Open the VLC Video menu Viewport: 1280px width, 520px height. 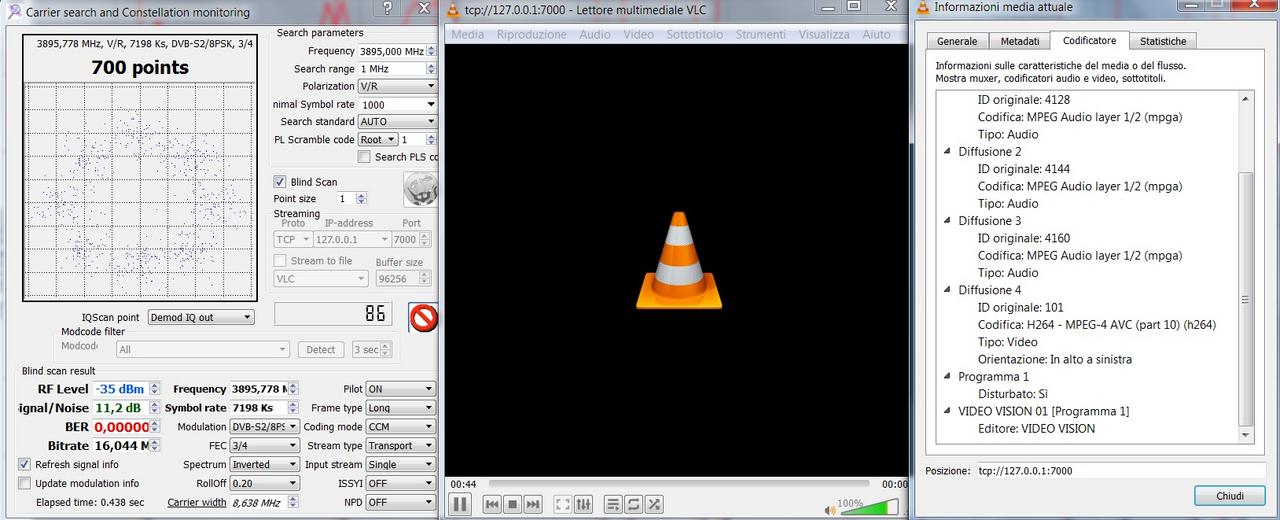[x=638, y=34]
